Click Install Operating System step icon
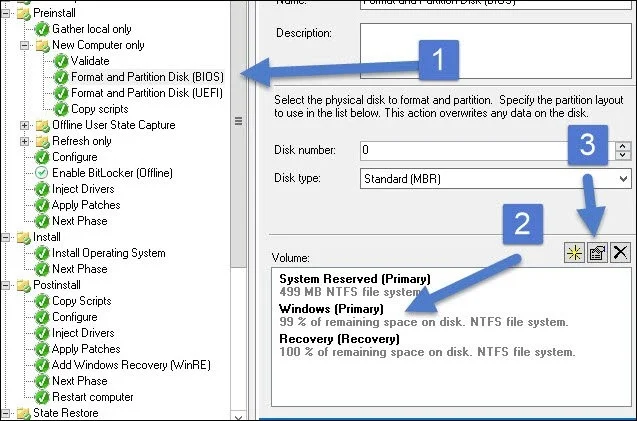Image resolution: width=637 pixels, height=421 pixels. click(42, 253)
